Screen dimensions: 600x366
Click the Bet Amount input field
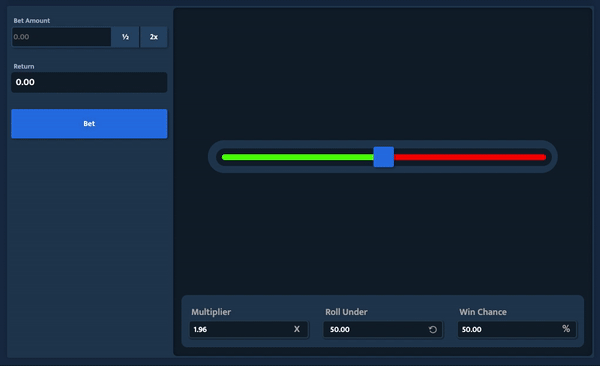tap(62, 37)
